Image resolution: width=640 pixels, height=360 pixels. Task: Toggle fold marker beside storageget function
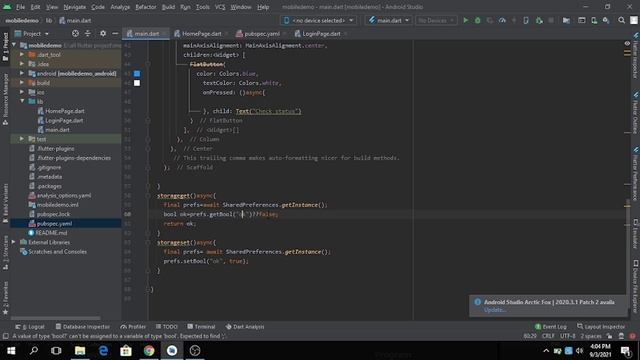coord(148,196)
